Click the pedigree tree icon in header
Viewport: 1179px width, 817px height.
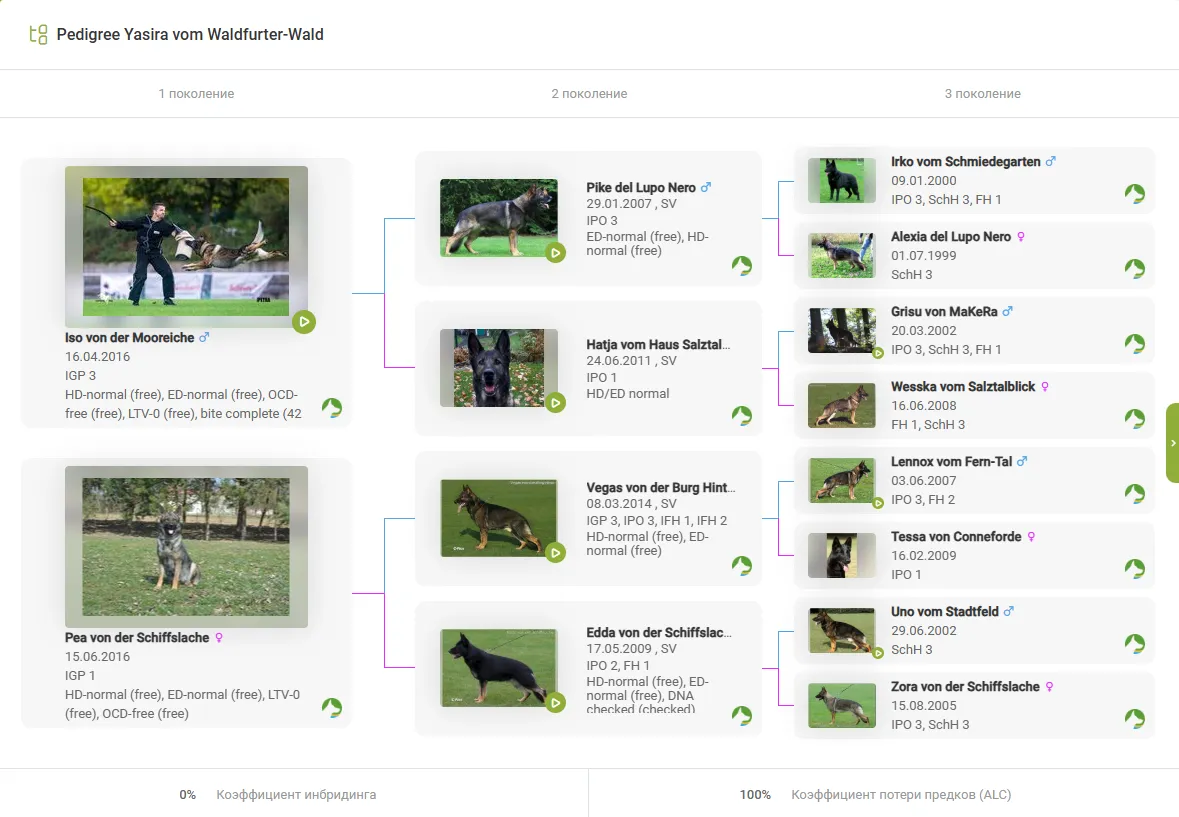point(38,35)
